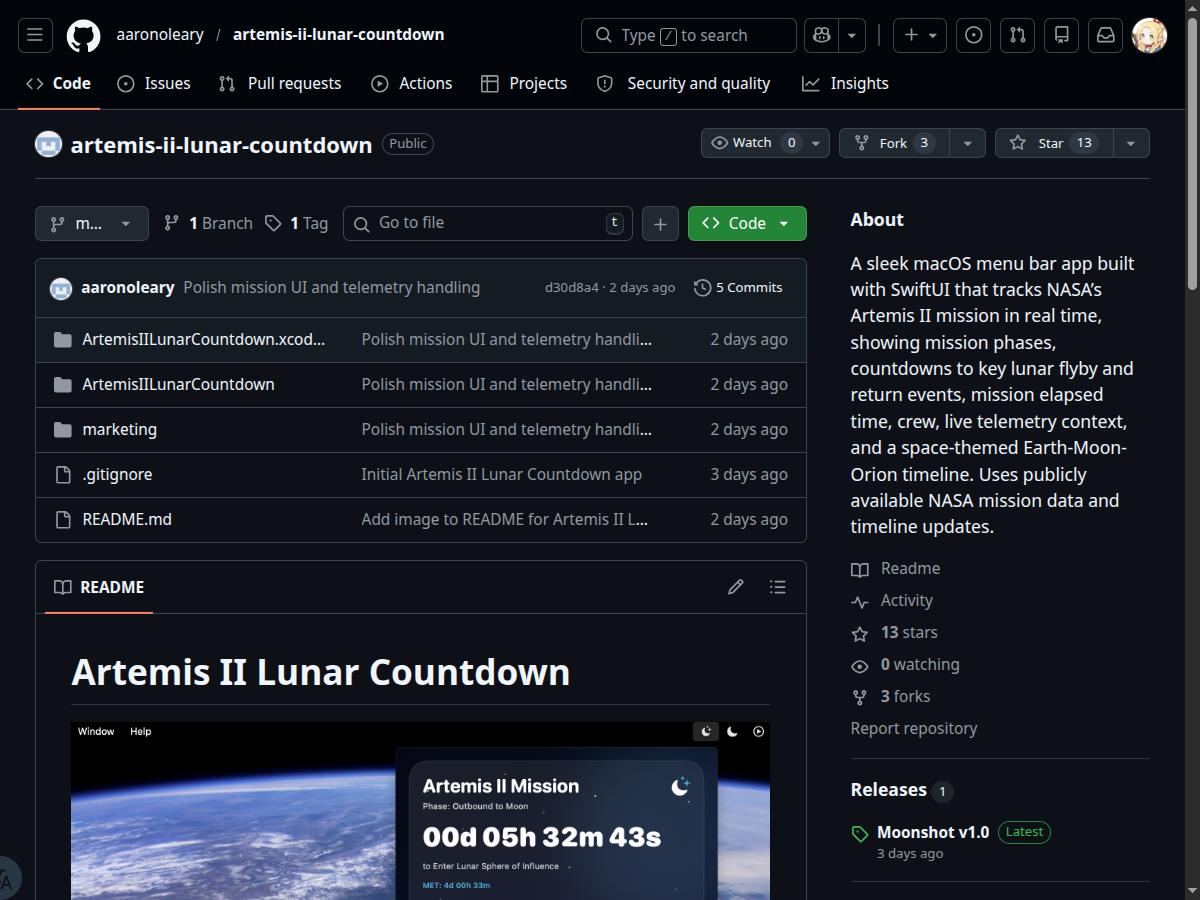Open the README outline list icon
Image resolution: width=1200 pixels, height=900 pixels.
pyautogui.click(x=777, y=587)
